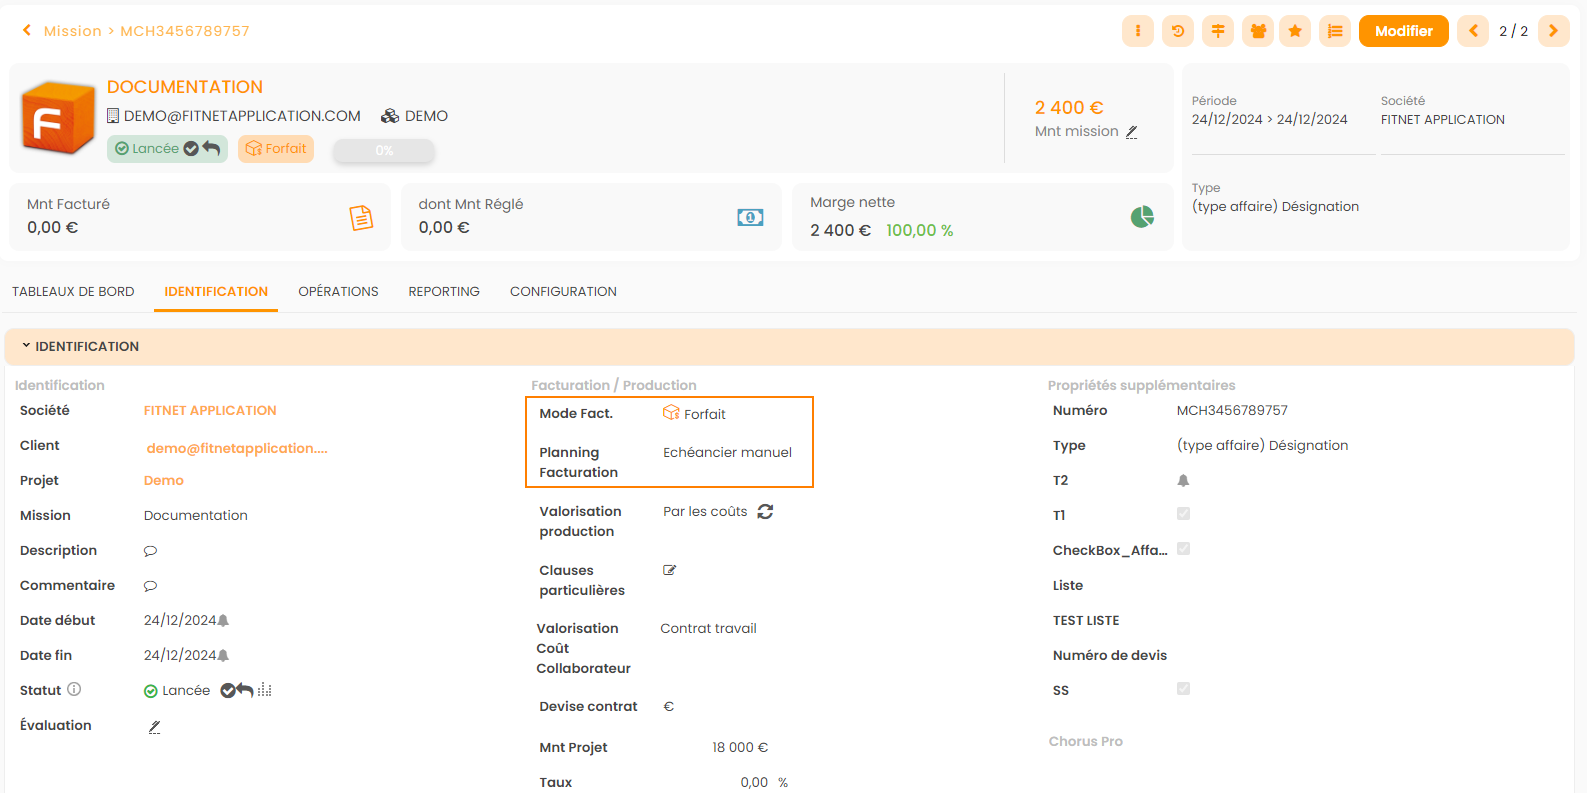Open the history icon in top toolbar
Screen dimensions: 1587x793
click(x=1177, y=31)
